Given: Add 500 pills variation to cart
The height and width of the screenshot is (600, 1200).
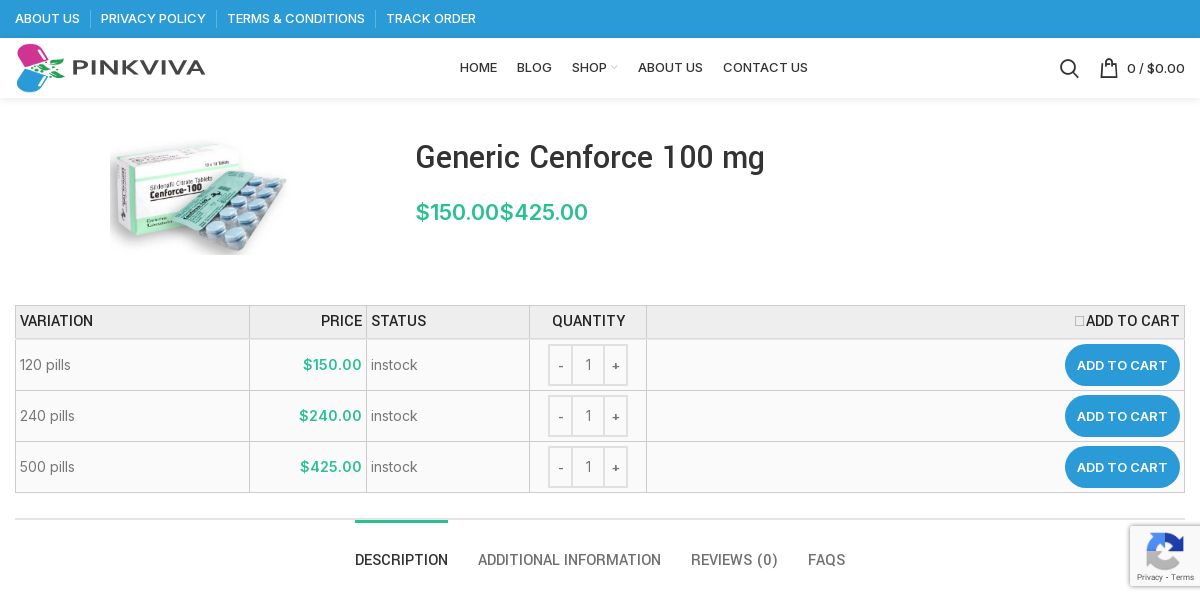Looking at the screenshot, I should point(1122,467).
